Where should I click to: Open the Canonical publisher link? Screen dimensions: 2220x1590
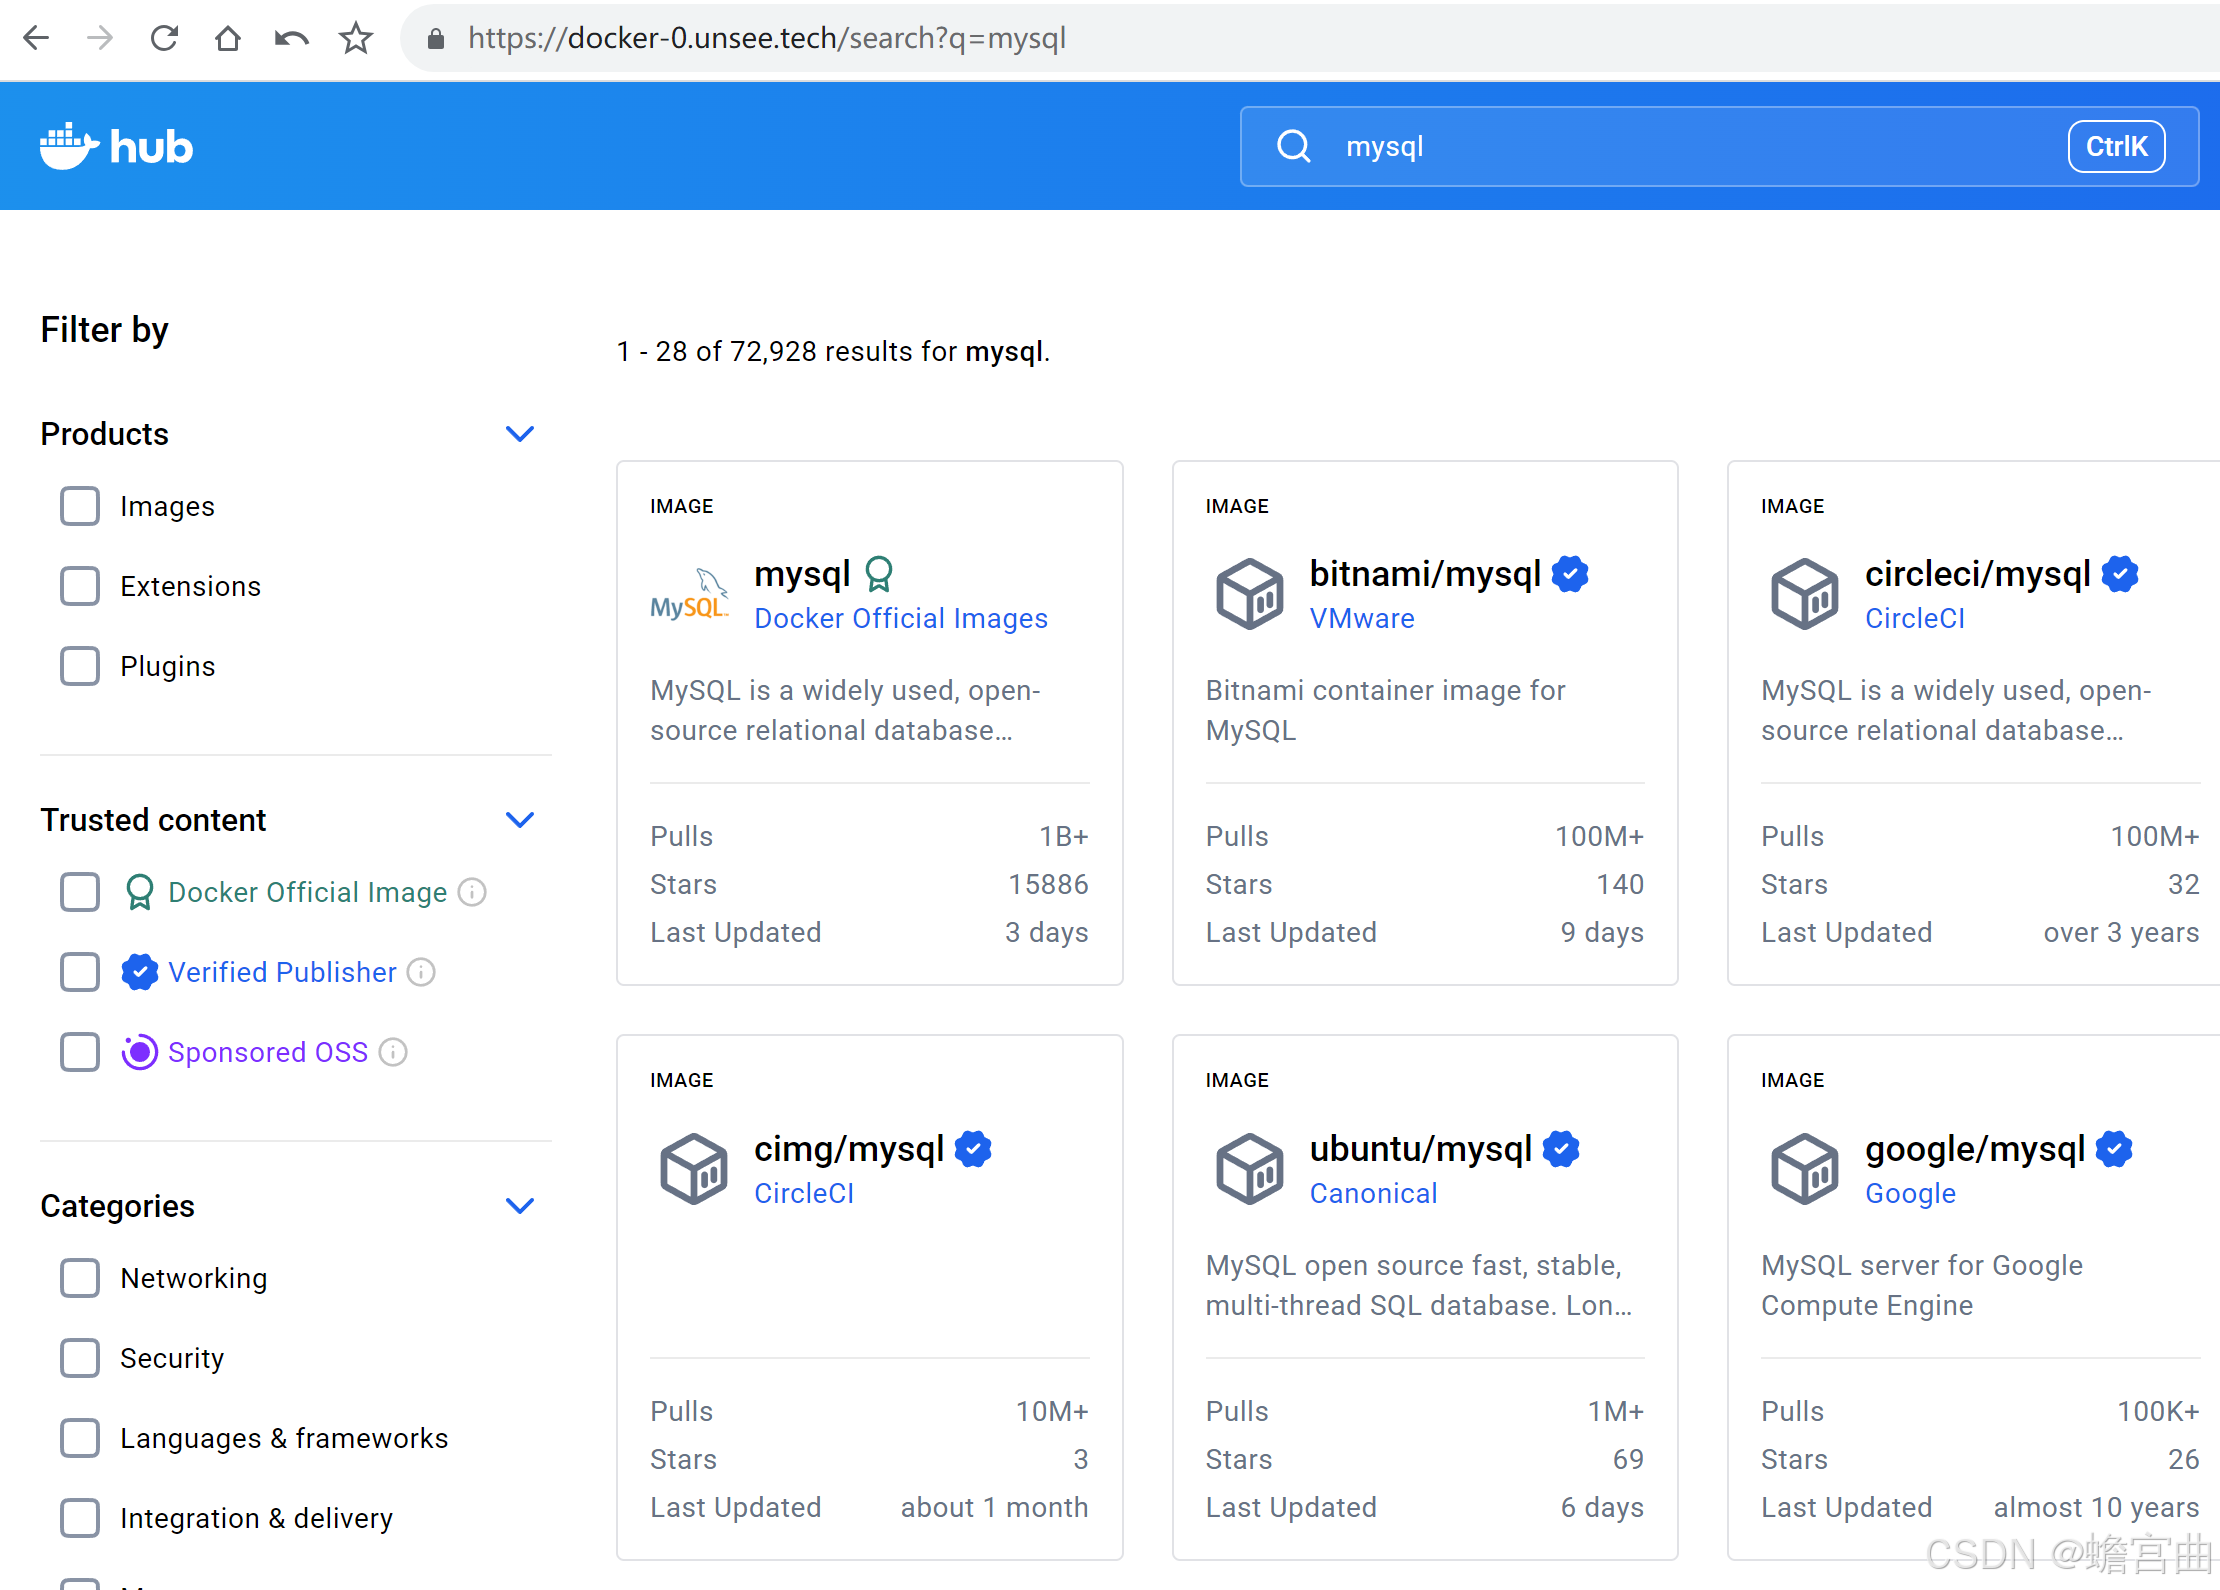1373,1193
